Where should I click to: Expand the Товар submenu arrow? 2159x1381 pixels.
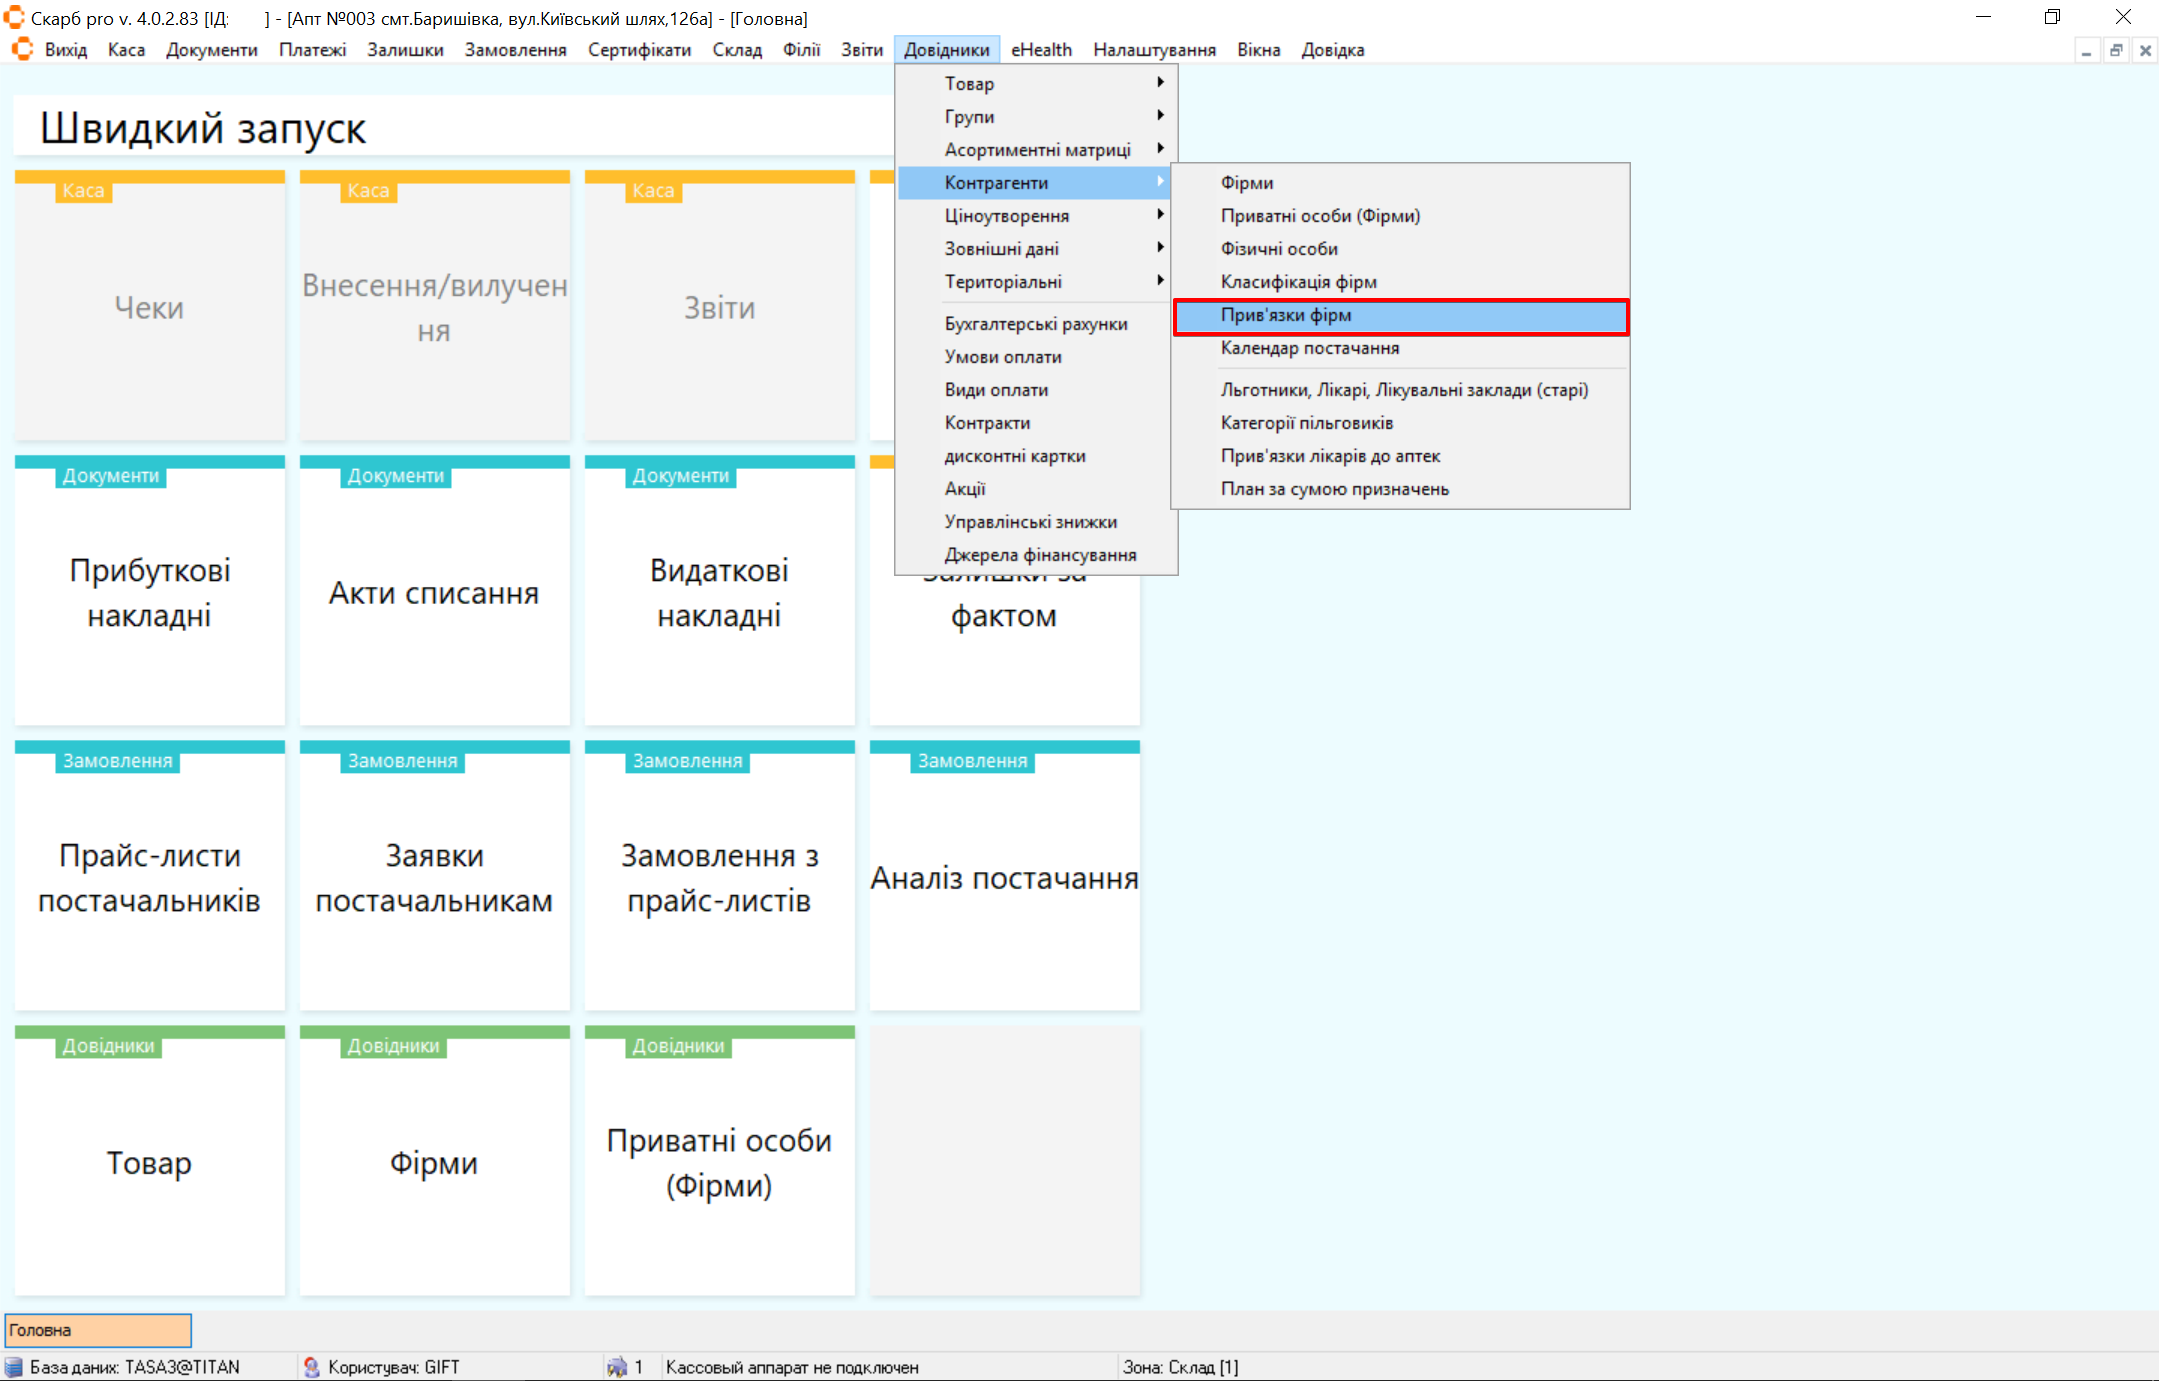pyautogui.click(x=1160, y=83)
